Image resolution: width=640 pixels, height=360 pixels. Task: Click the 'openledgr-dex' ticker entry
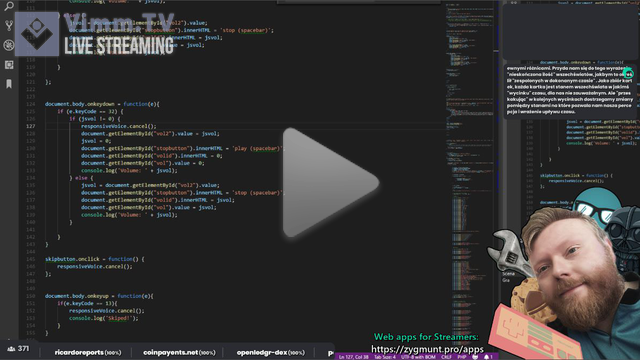pyautogui.click(x=271, y=352)
